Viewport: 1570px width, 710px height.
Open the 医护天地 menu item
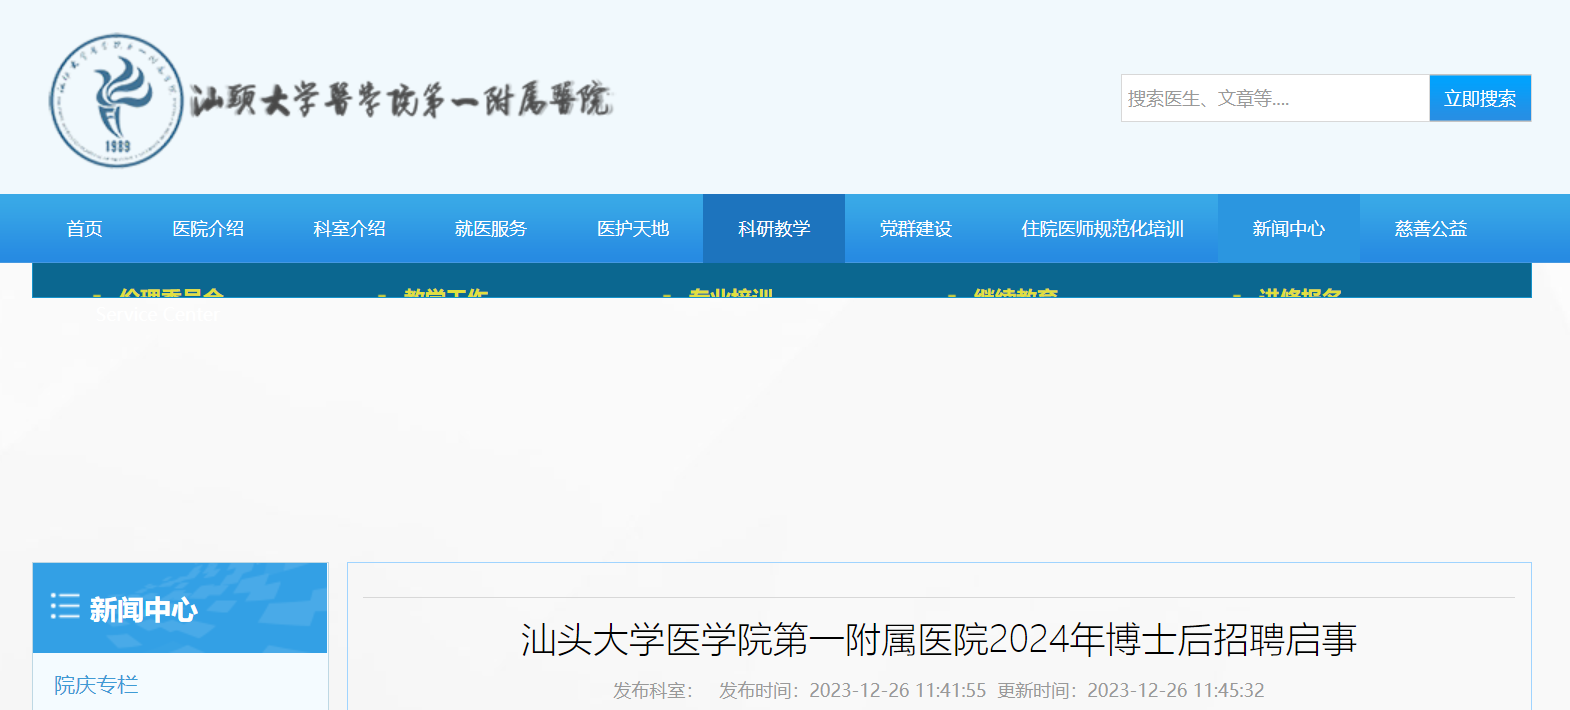coord(633,229)
